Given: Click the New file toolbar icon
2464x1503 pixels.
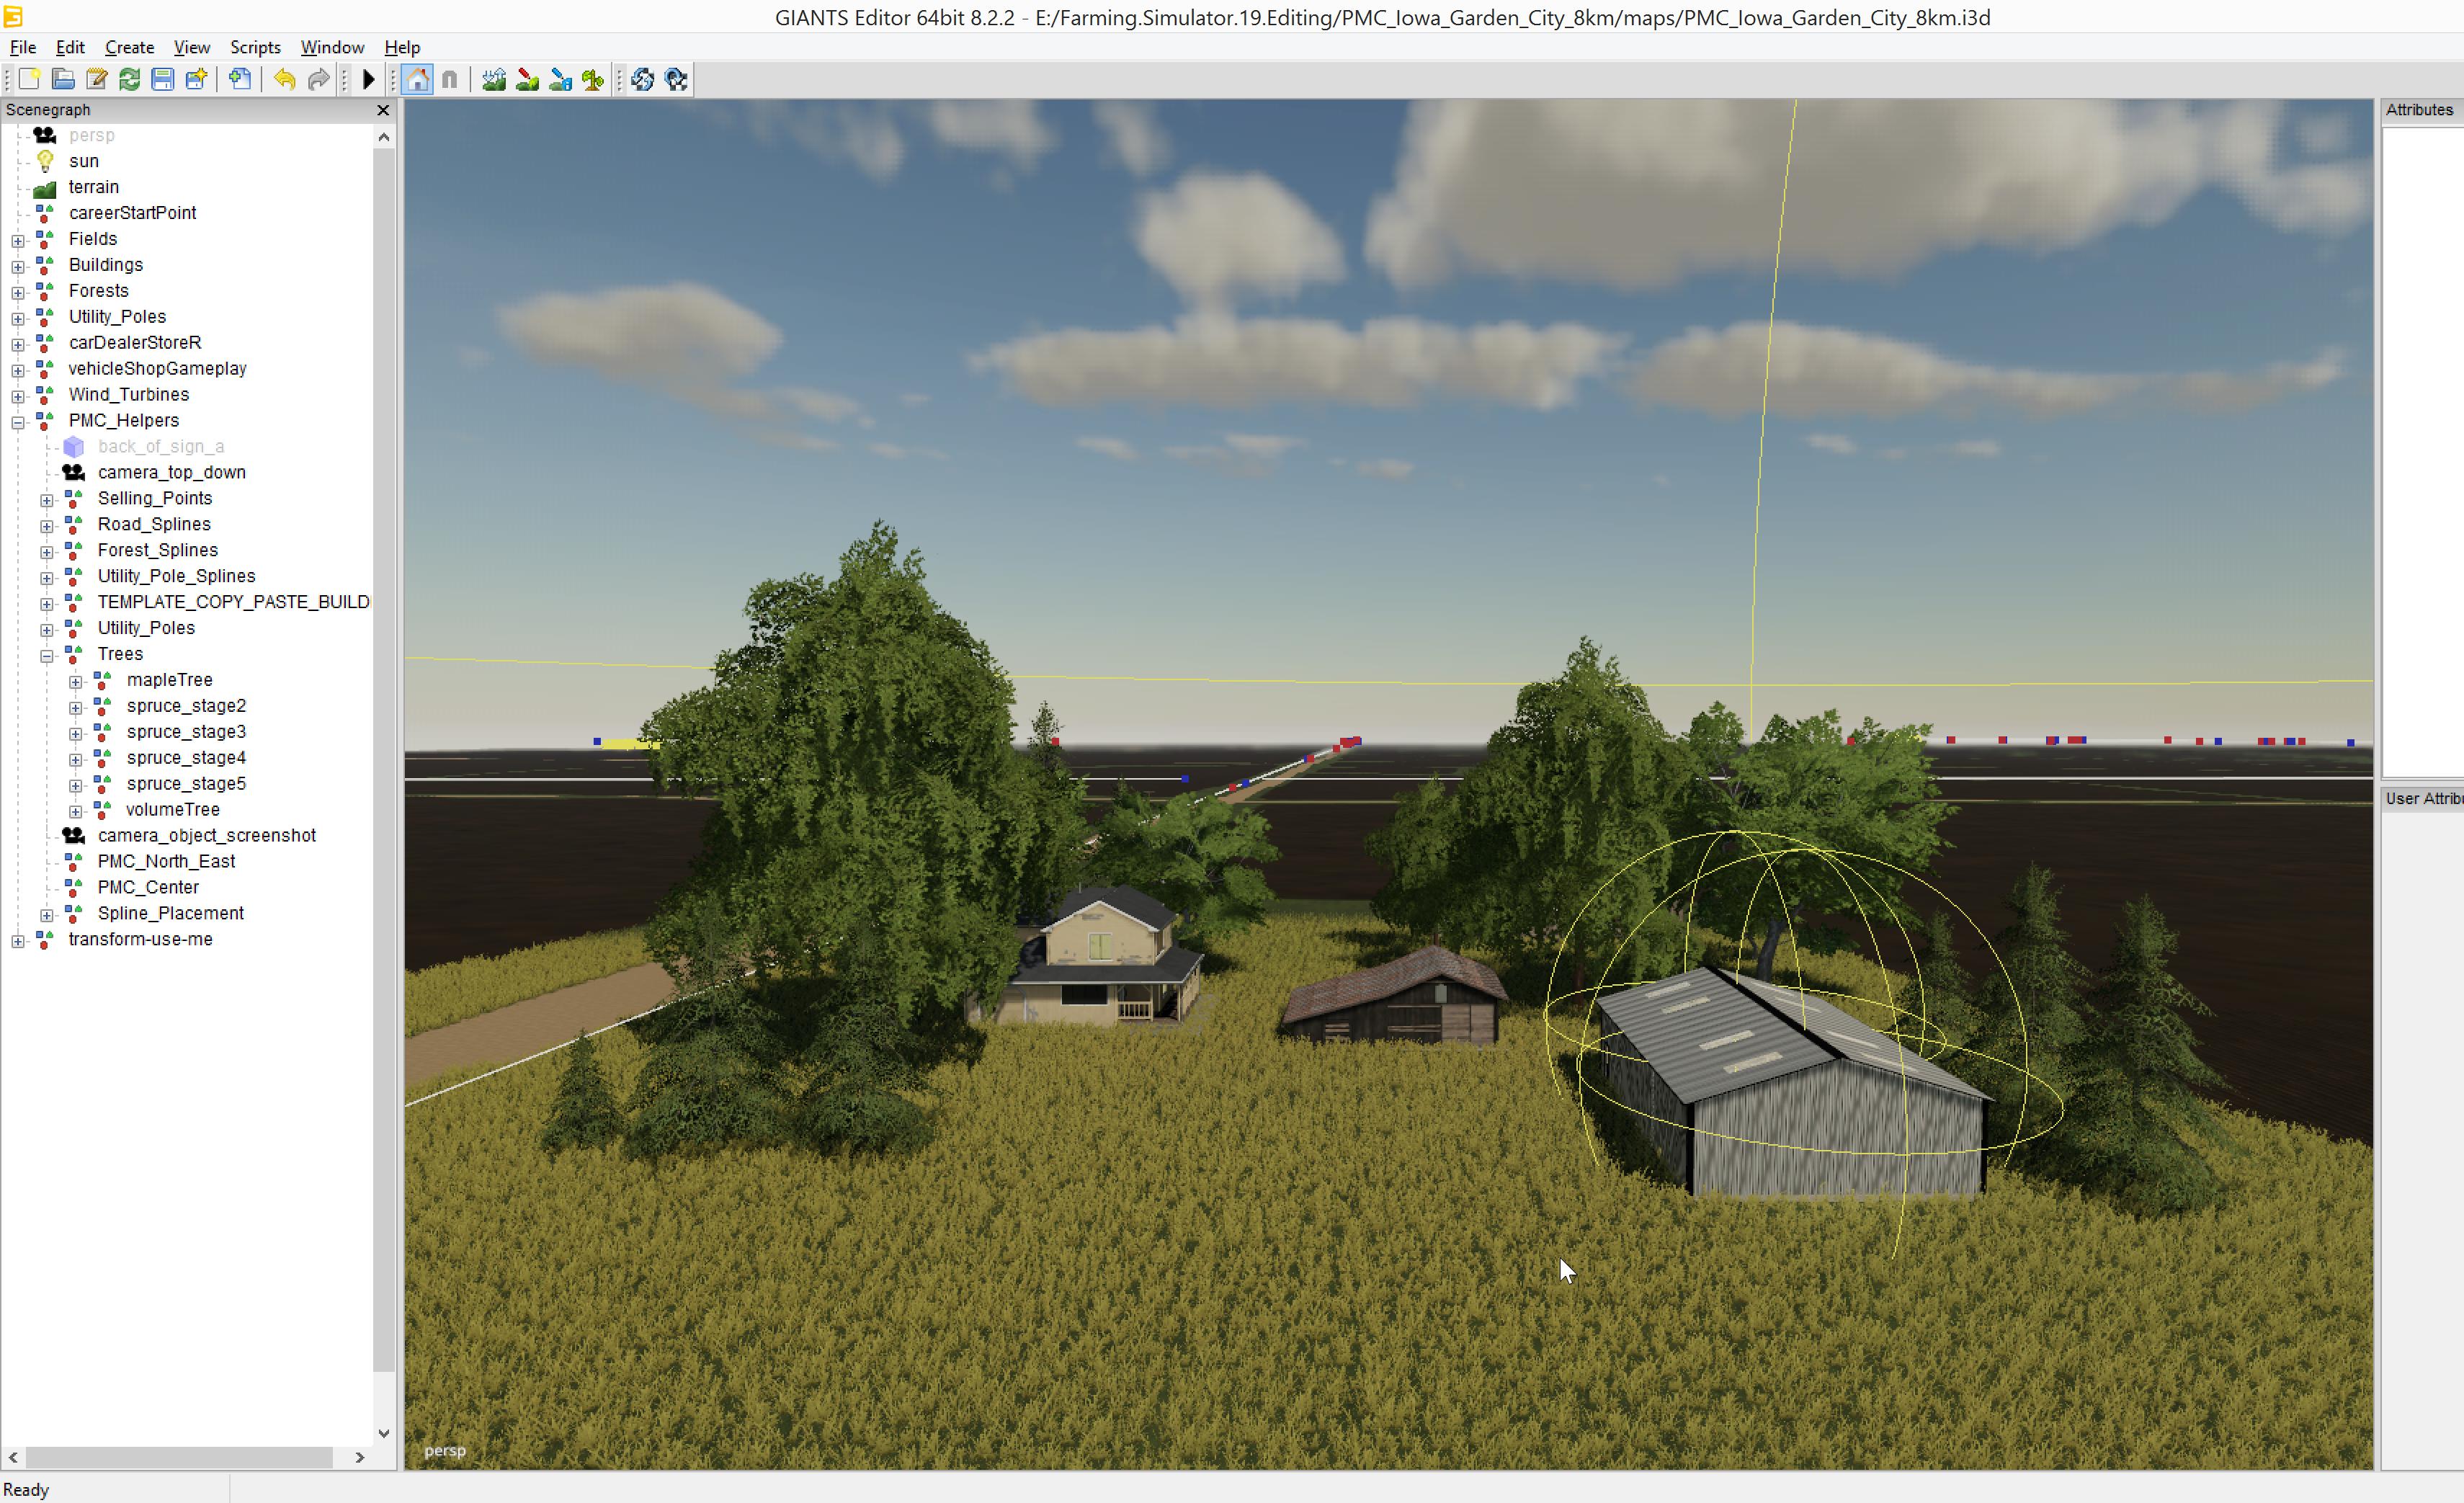Looking at the screenshot, I should [x=29, y=79].
